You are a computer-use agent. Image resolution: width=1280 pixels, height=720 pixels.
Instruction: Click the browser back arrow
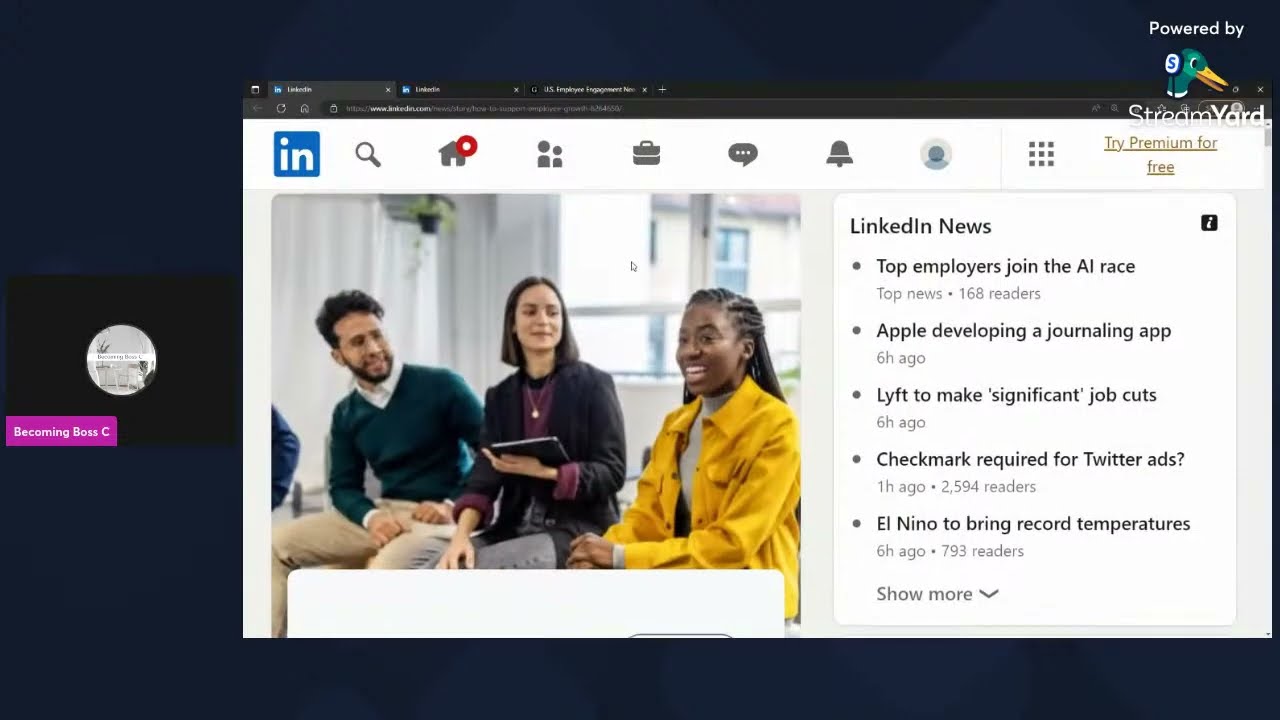tap(257, 108)
